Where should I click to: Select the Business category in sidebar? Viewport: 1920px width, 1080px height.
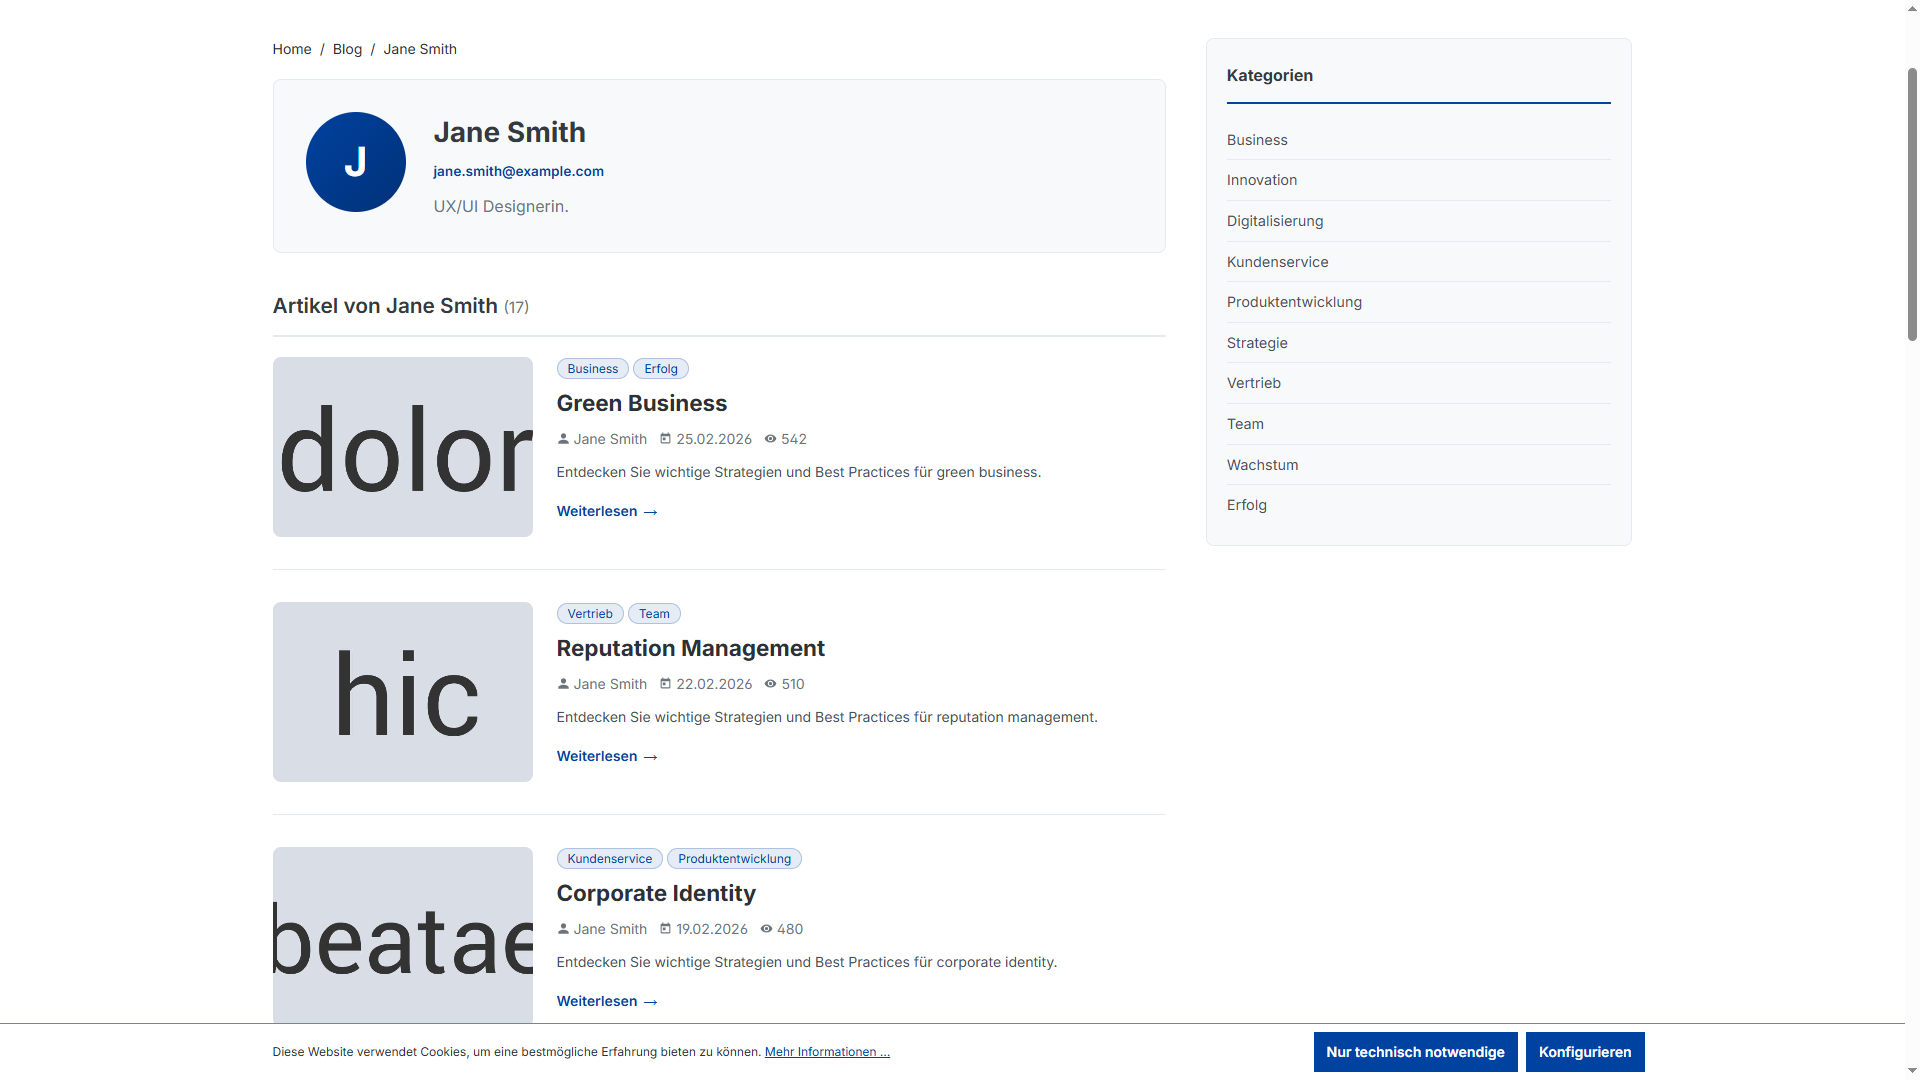(x=1257, y=140)
